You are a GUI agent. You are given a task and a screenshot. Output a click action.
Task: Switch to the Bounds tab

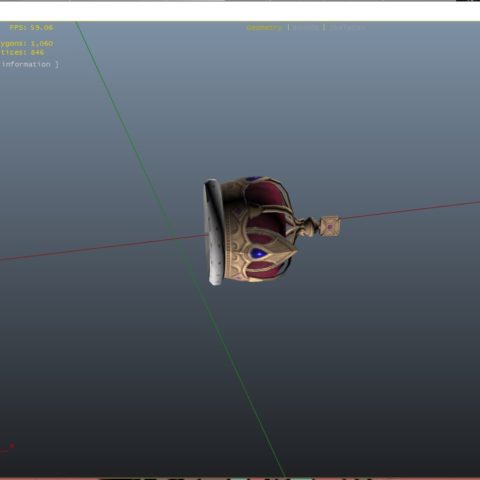pyautogui.click(x=306, y=28)
